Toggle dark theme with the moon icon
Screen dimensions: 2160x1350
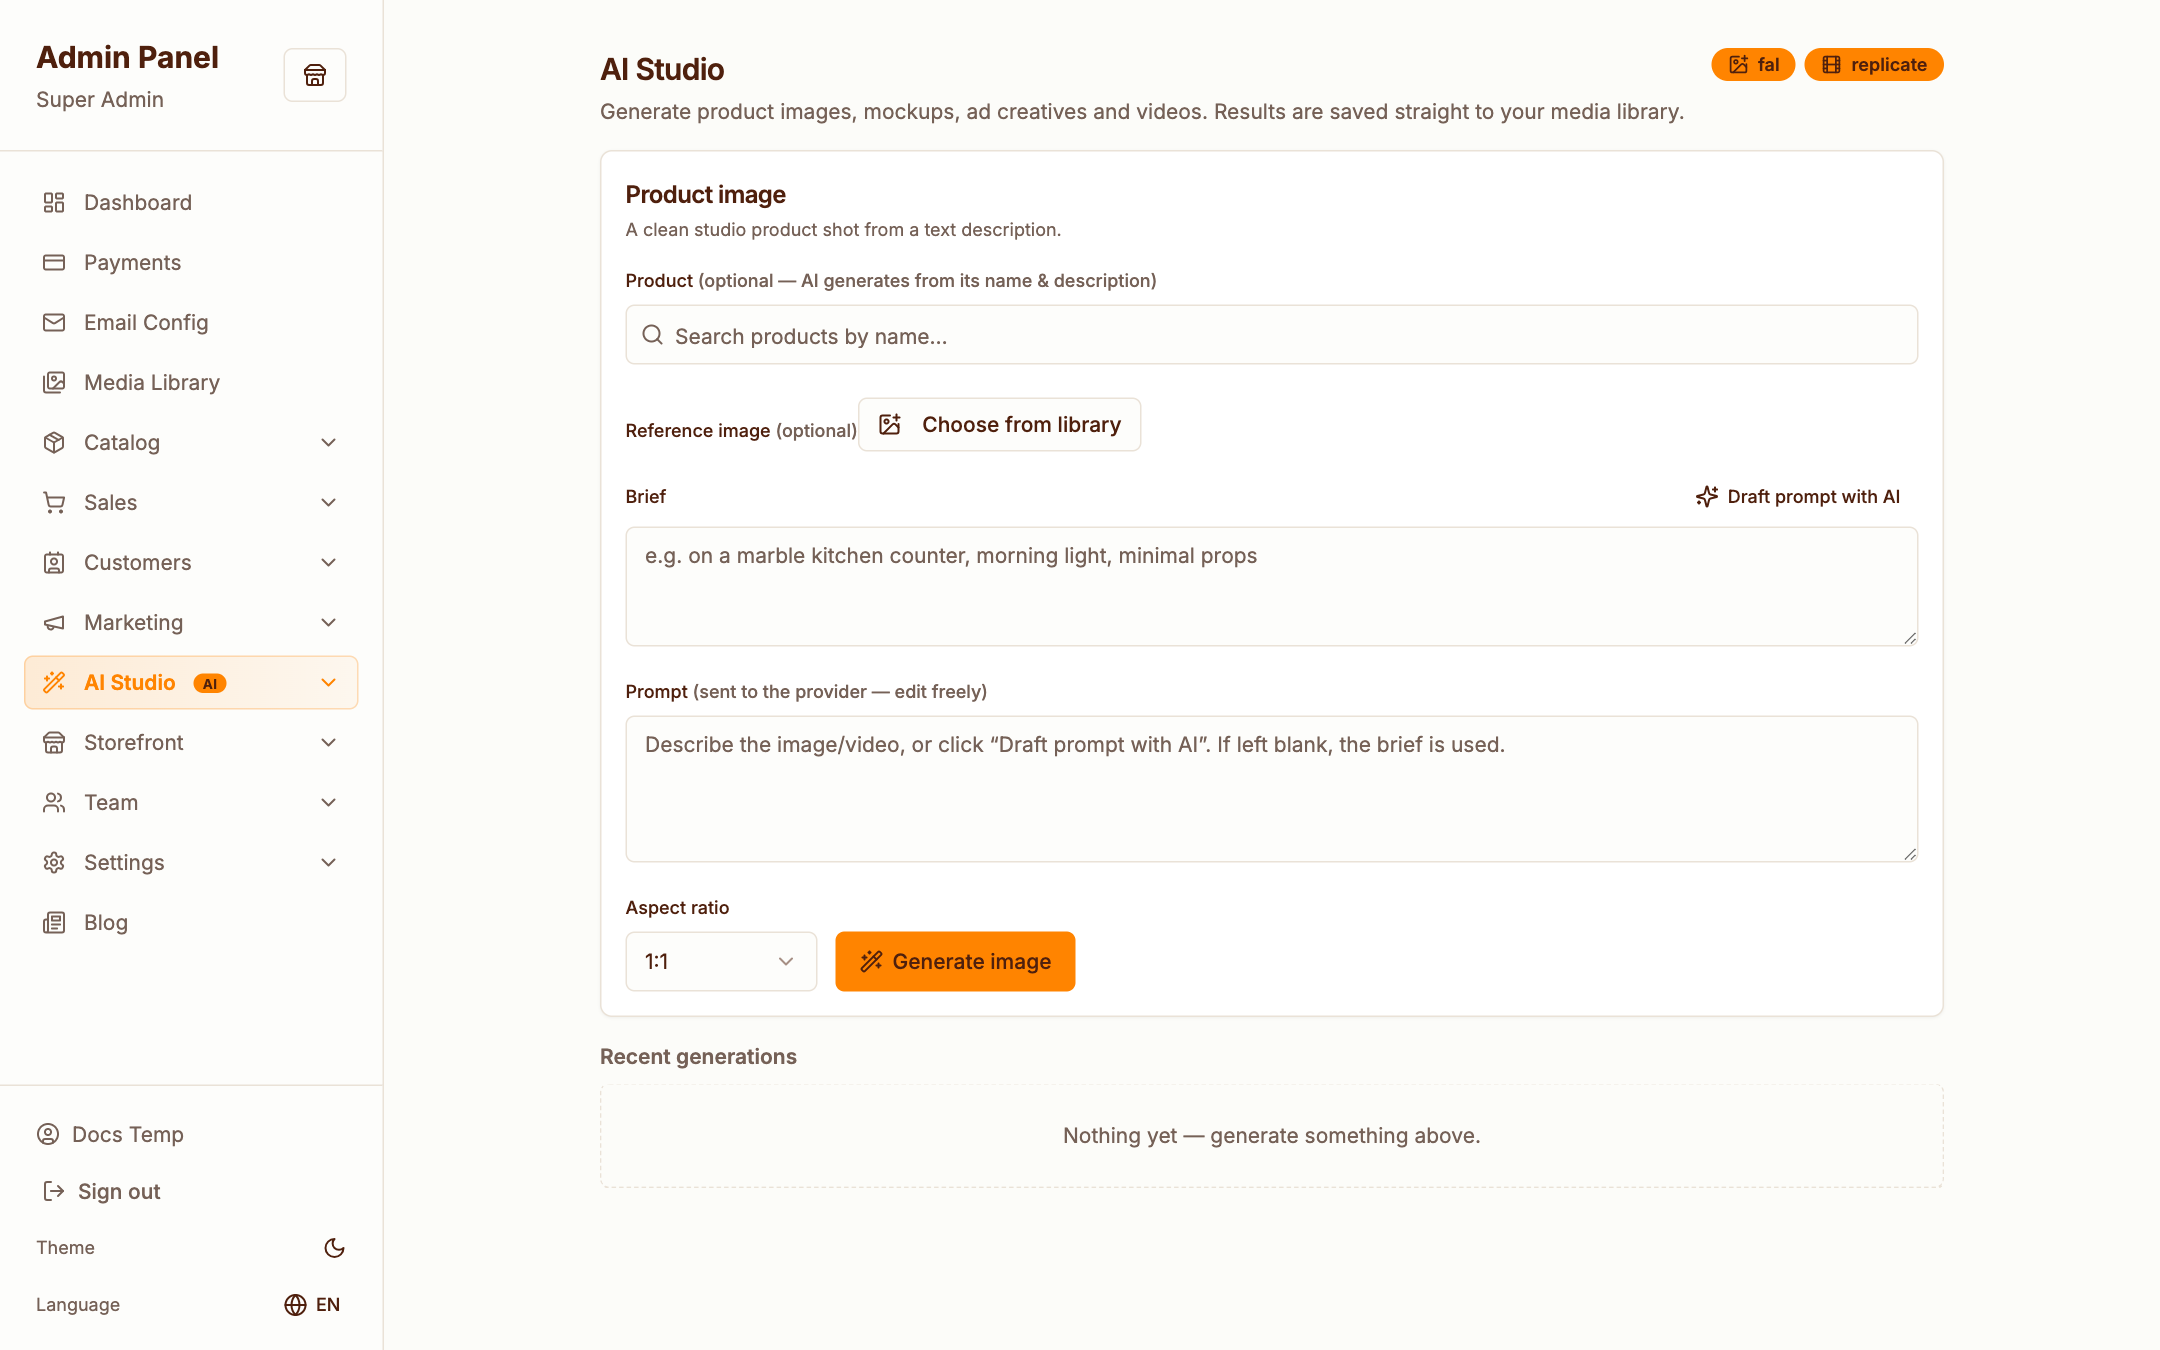(x=335, y=1248)
